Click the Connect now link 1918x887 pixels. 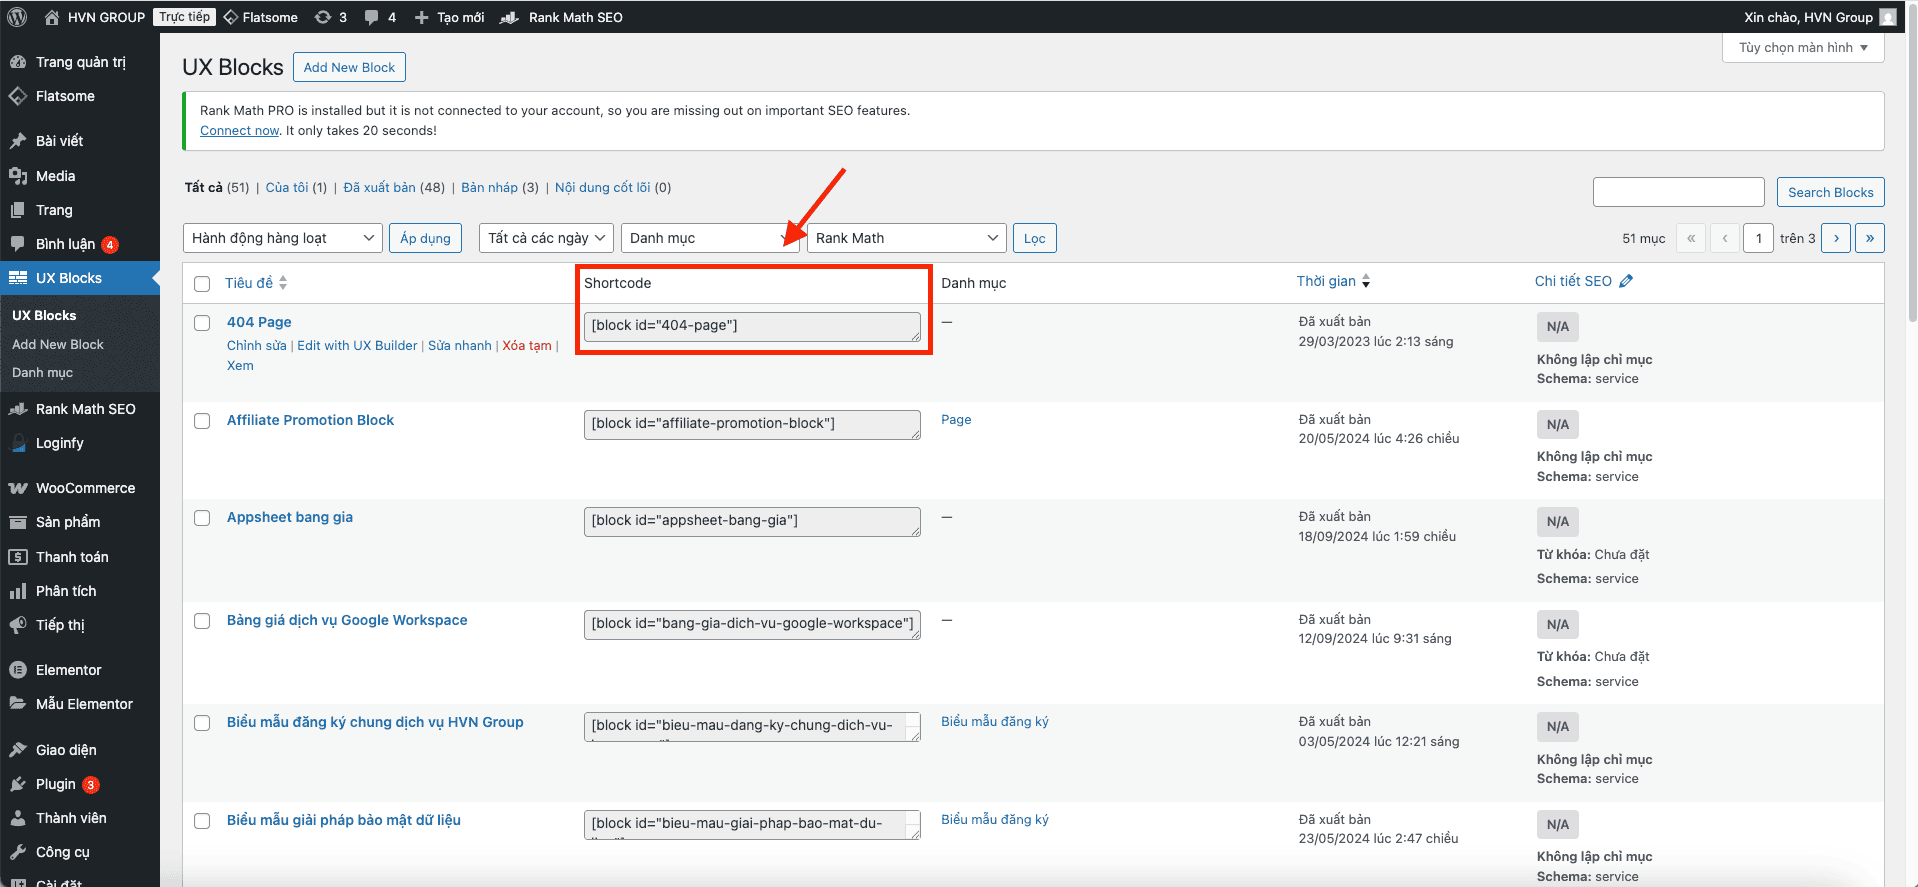pos(239,130)
